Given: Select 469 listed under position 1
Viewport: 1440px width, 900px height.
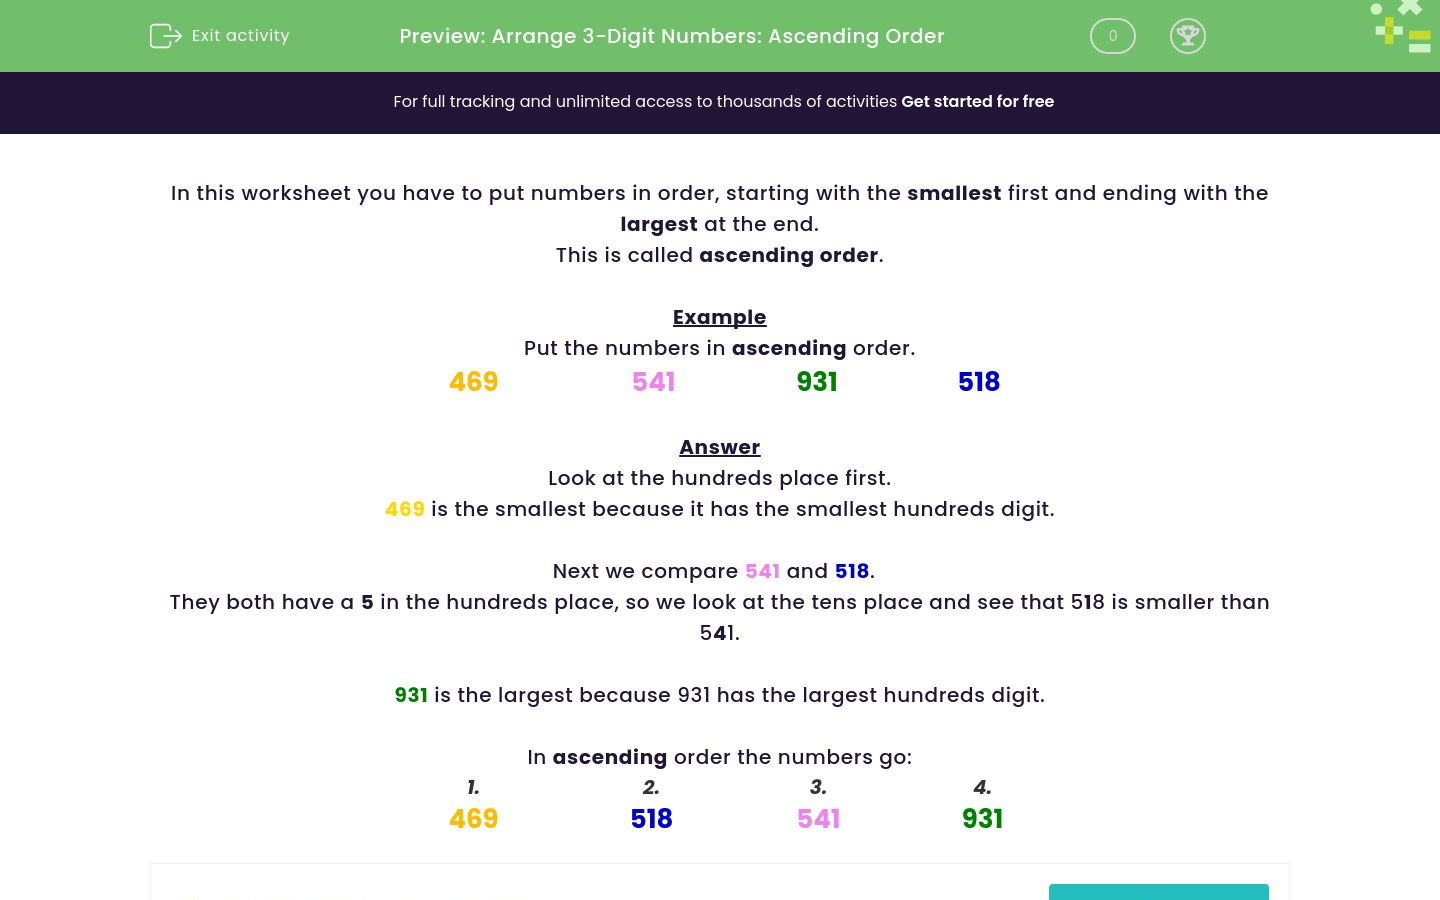Looking at the screenshot, I should 473,818.
